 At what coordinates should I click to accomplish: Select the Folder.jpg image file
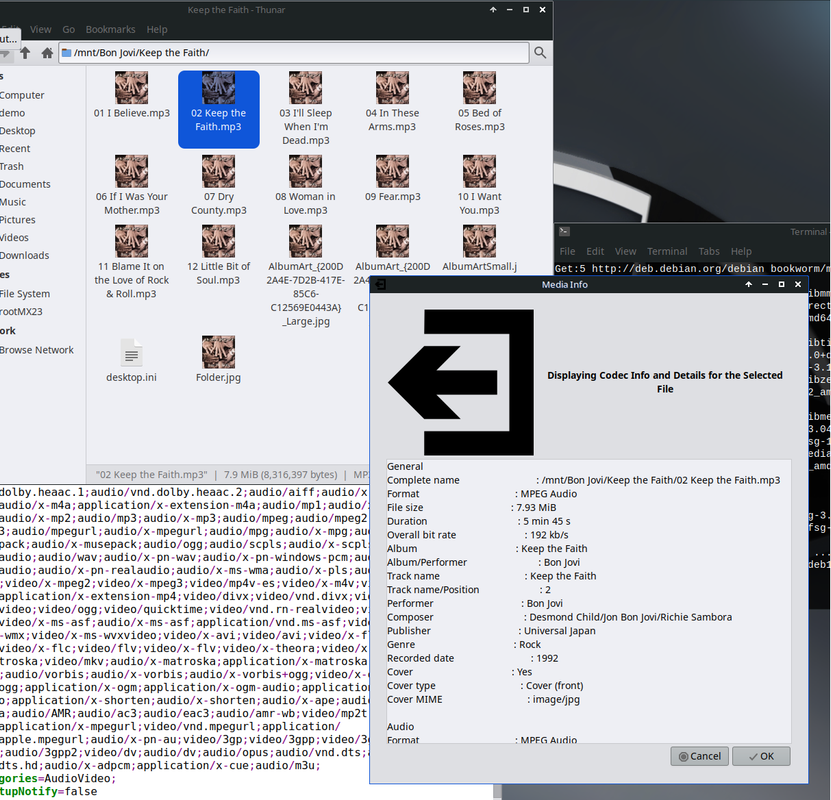218,360
